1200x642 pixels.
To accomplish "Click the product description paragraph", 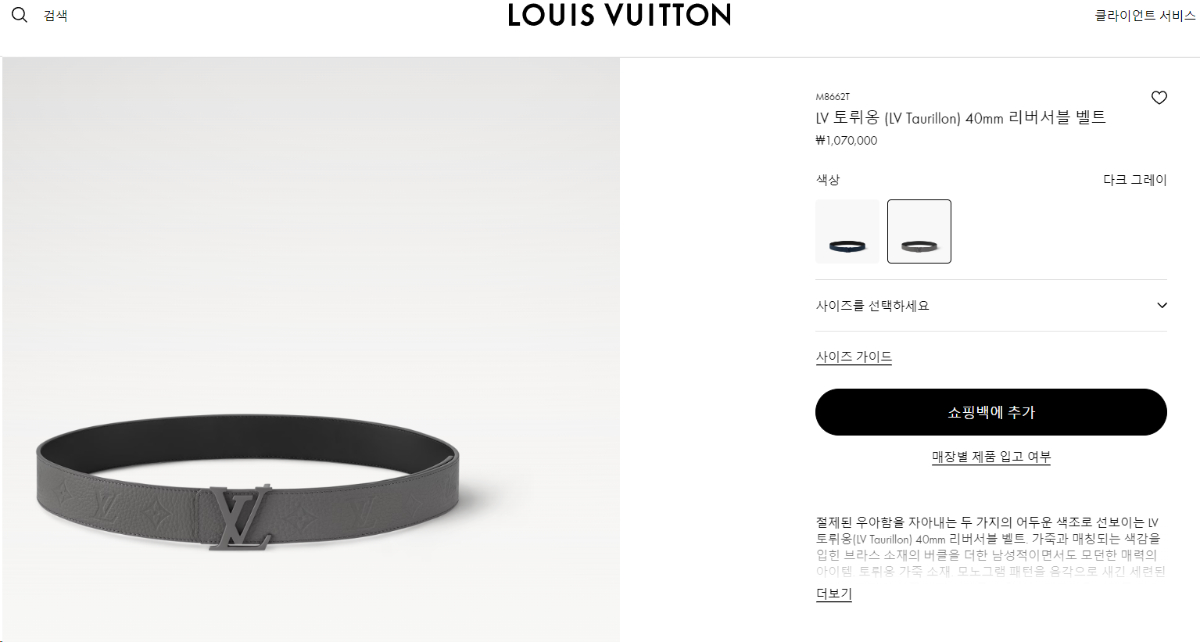I will point(991,547).
